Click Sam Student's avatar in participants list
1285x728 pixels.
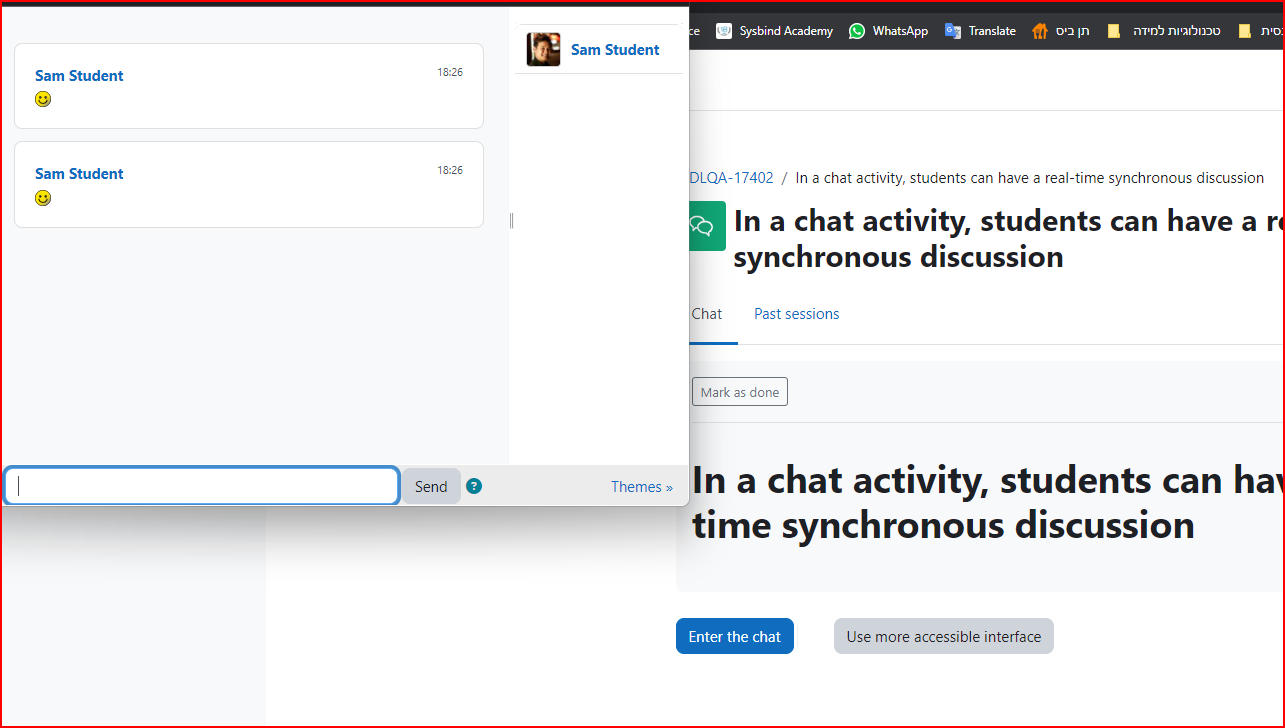[x=544, y=49]
